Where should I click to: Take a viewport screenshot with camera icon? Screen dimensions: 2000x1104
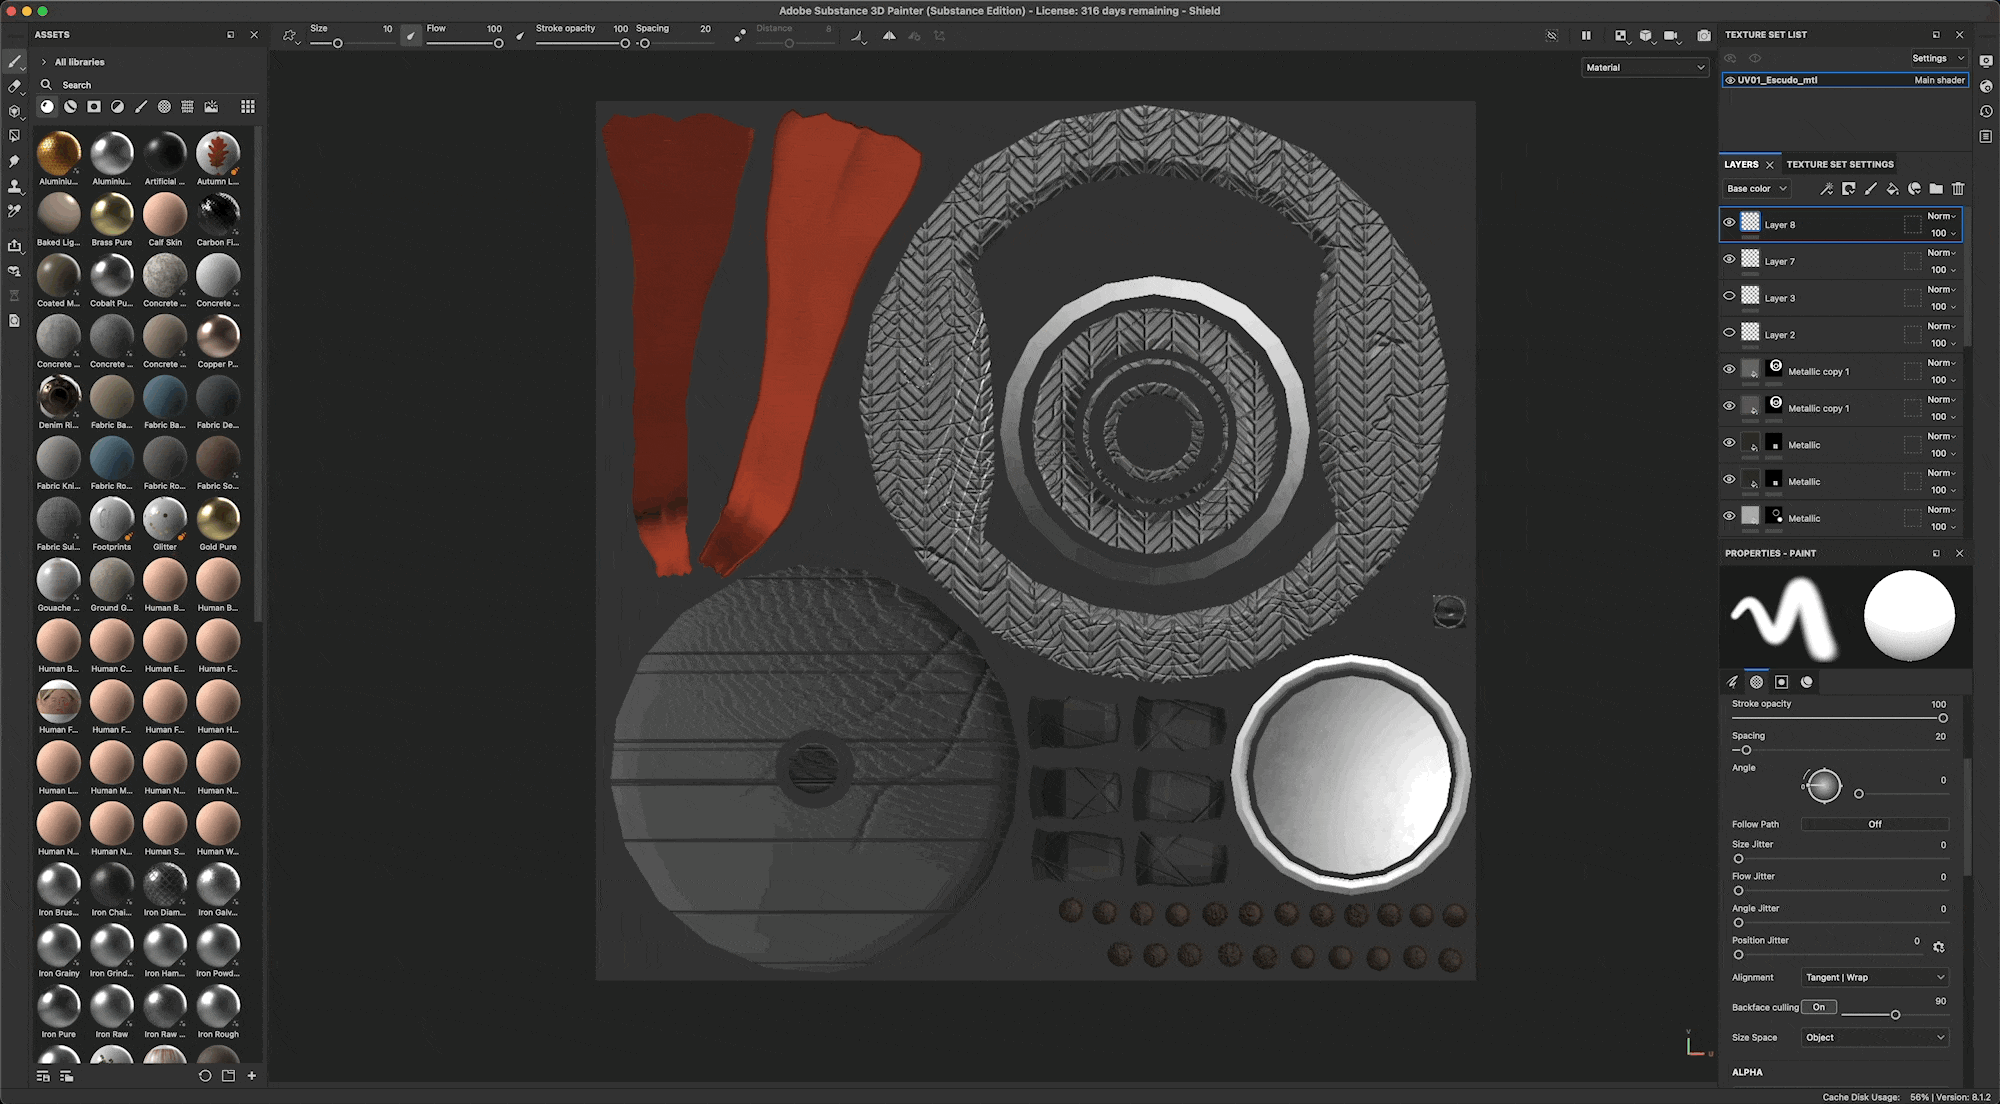pyautogui.click(x=1704, y=36)
